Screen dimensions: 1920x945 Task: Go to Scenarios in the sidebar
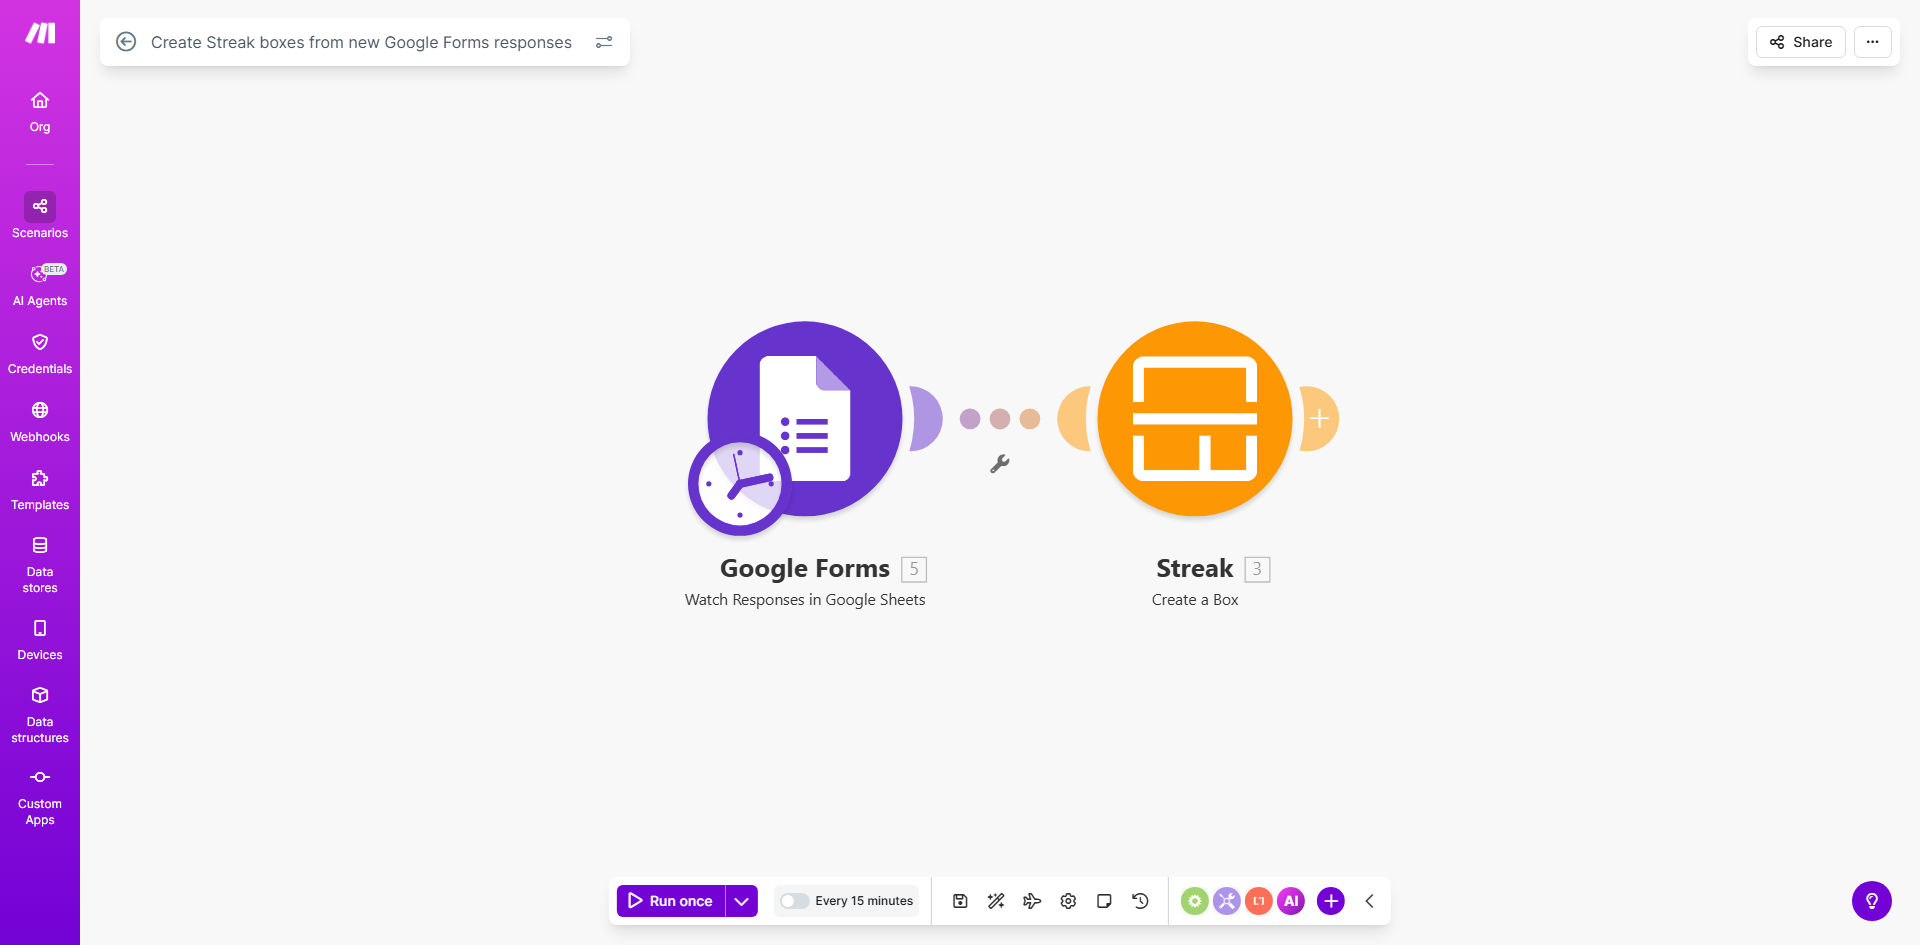(40, 216)
